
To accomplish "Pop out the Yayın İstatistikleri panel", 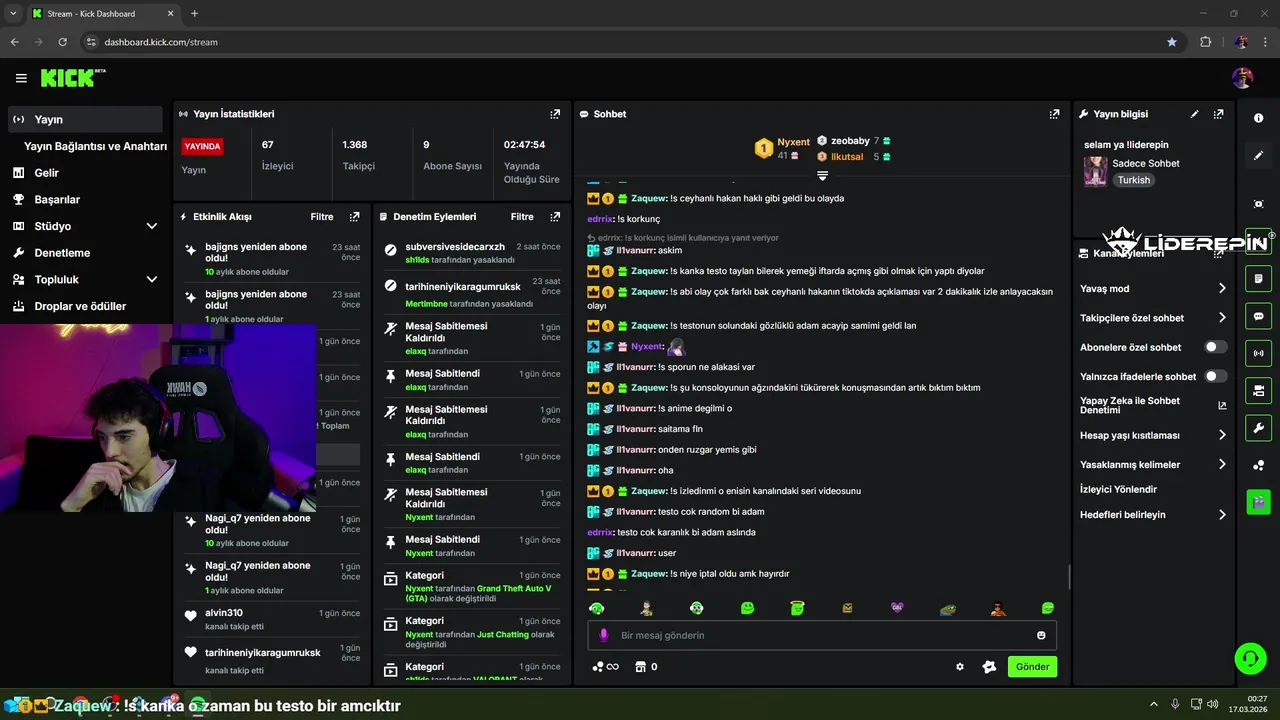I will [x=555, y=114].
